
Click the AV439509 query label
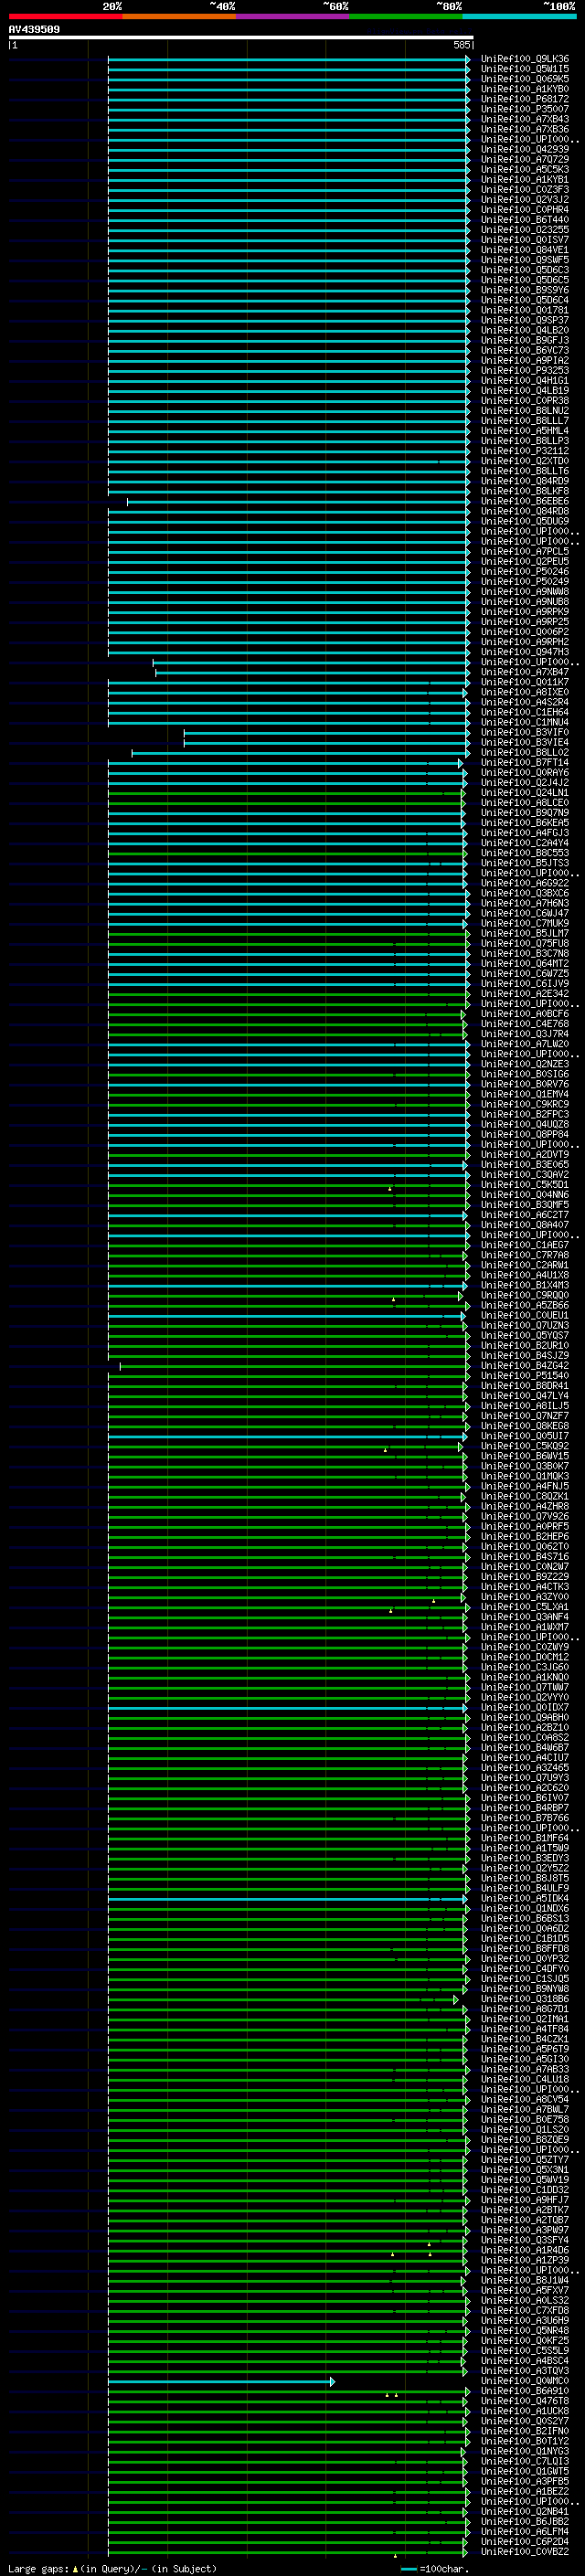tap(34, 29)
